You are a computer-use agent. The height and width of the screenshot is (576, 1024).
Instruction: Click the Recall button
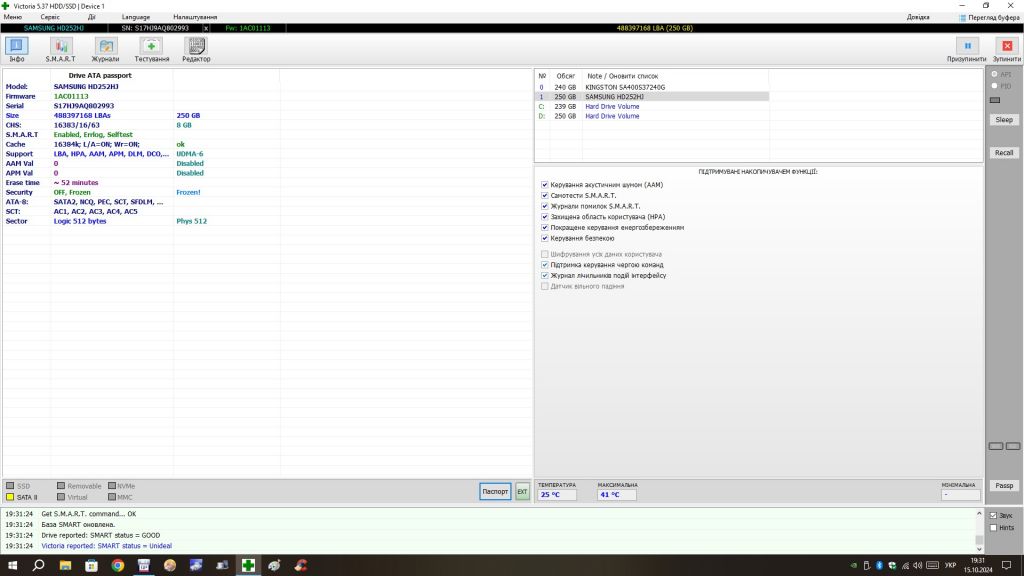tap(1004, 153)
